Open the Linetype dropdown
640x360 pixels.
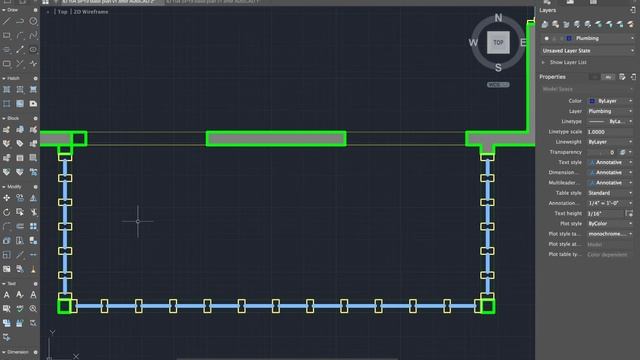pyautogui.click(x=610, y=122)
